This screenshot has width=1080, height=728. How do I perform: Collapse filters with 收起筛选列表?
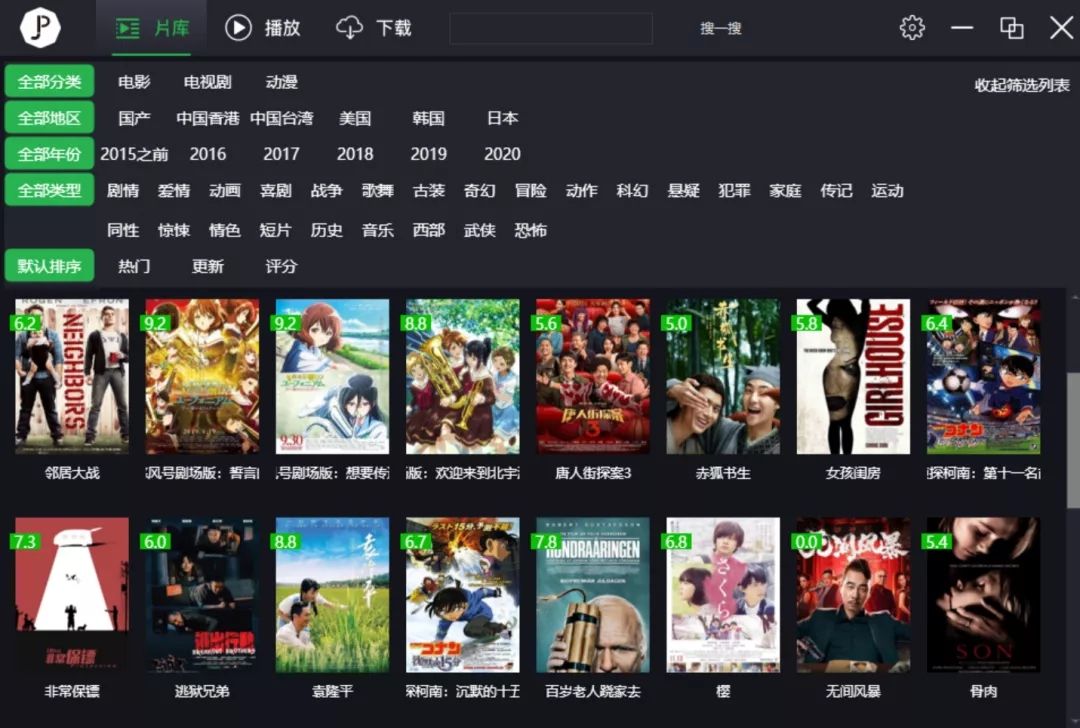(x=1021, y=85)
